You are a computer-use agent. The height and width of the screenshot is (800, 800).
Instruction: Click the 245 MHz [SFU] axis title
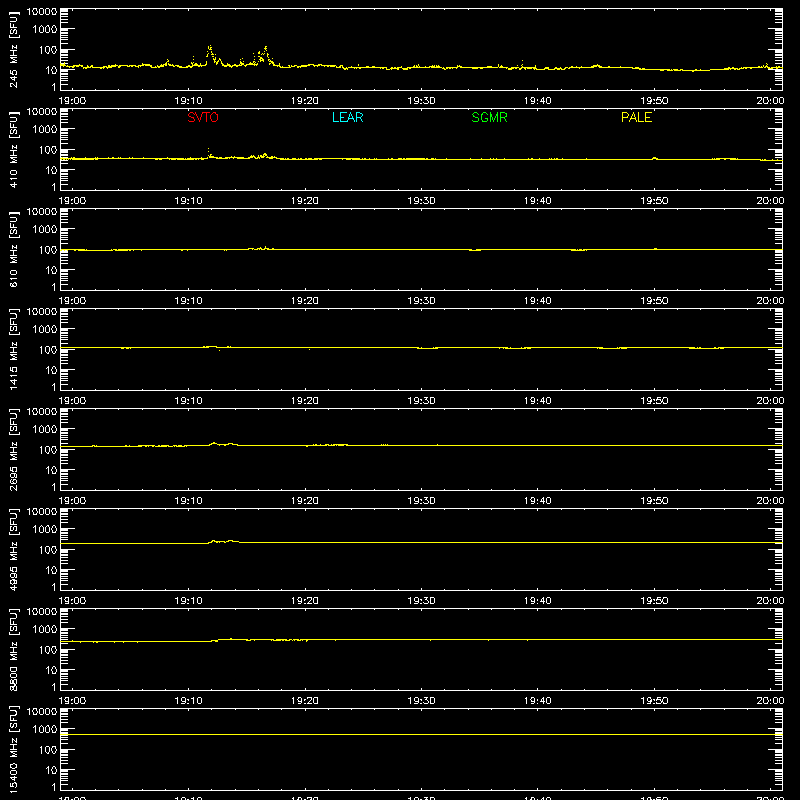pos(13,49)
